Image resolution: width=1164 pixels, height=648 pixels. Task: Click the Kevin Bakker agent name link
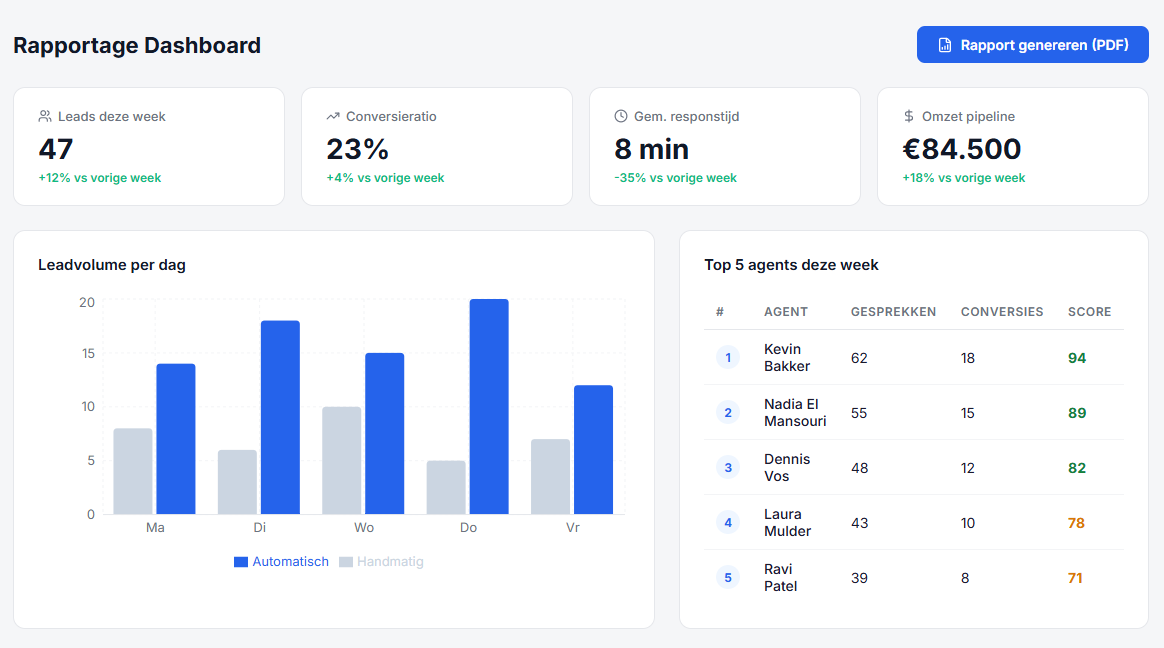click(786, 357)
